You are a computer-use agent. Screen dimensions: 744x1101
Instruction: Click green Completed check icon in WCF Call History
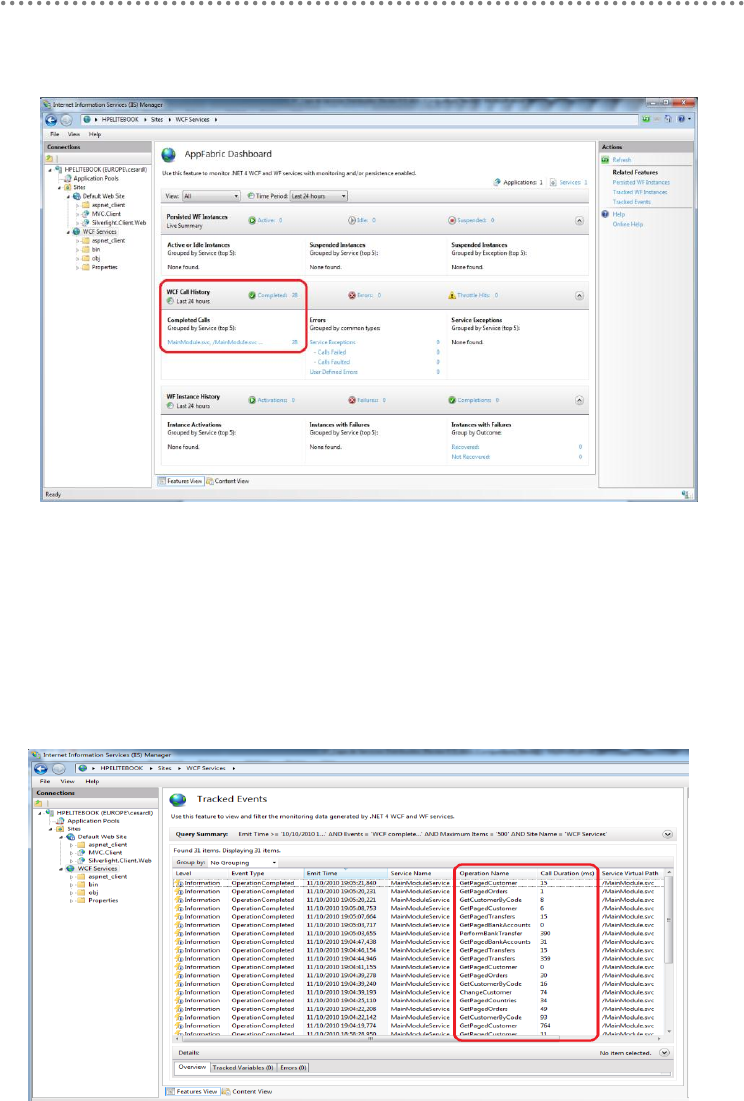(x=252, y=296)
